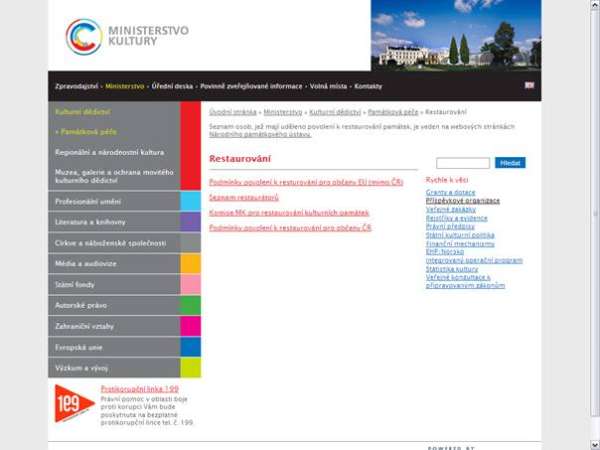
Task: Open the Seznam restaurátorů link
Action: [x=244, y=197]
